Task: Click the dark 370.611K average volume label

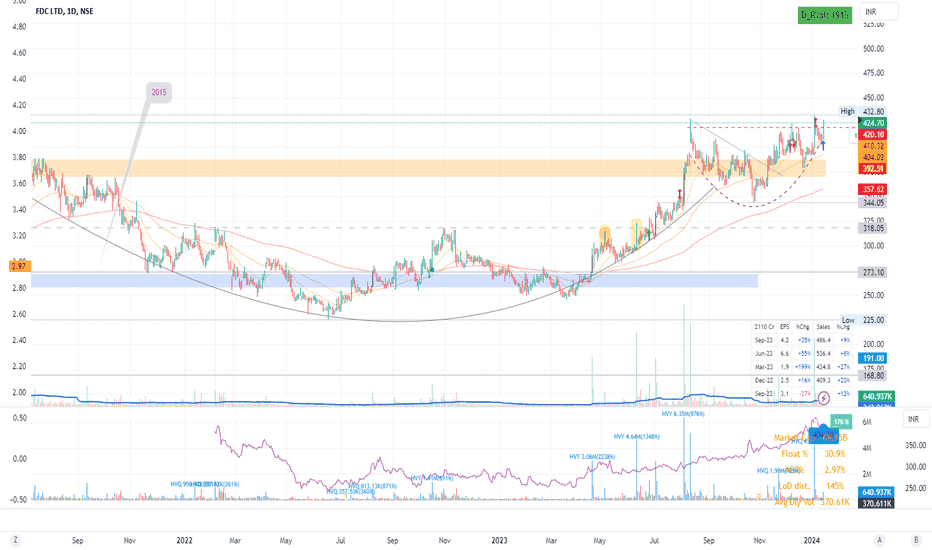Action: (877, 503)
